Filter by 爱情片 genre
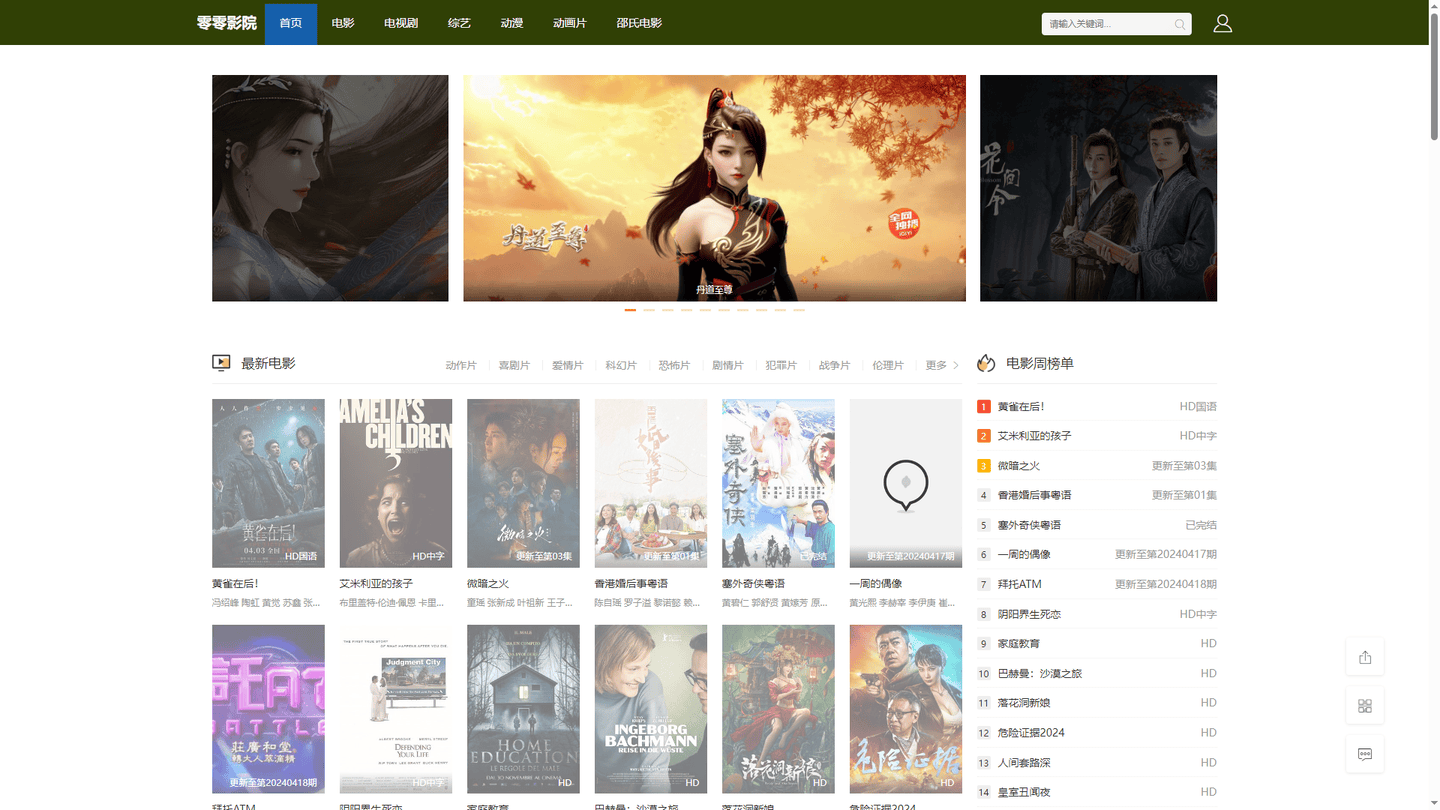Viewport: 1440px width, 810px height. pyautogui.click(x=567, y=365)
